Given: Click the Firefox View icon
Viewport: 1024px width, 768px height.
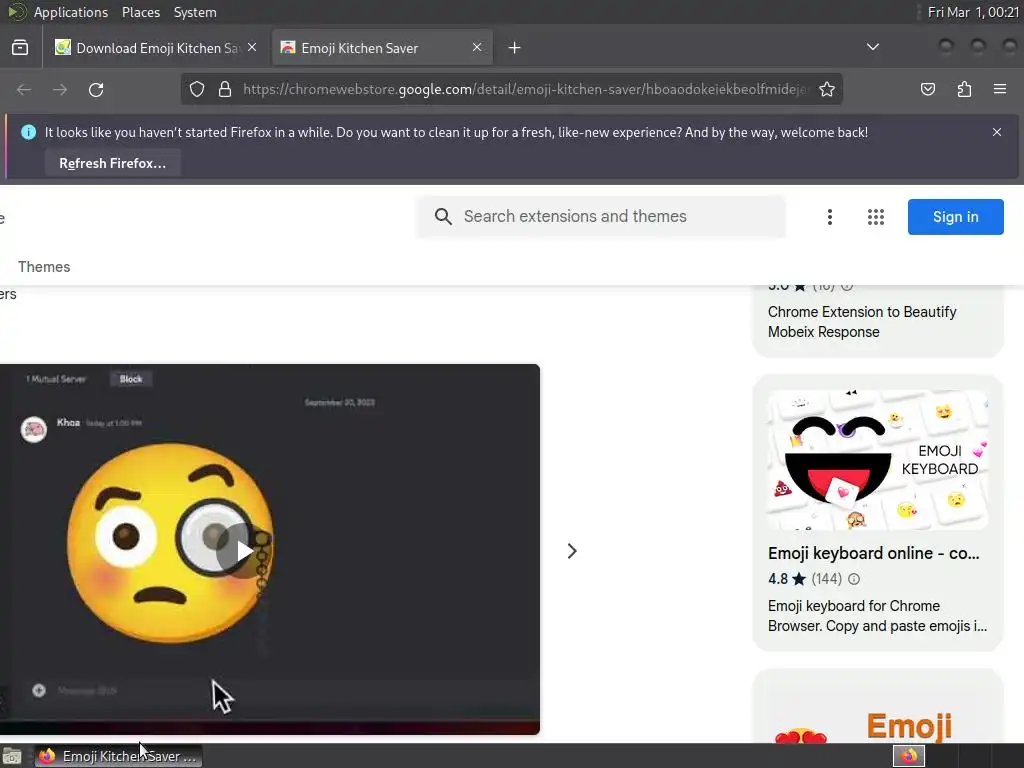Looking at the screenshot, I should coord(20,48).
